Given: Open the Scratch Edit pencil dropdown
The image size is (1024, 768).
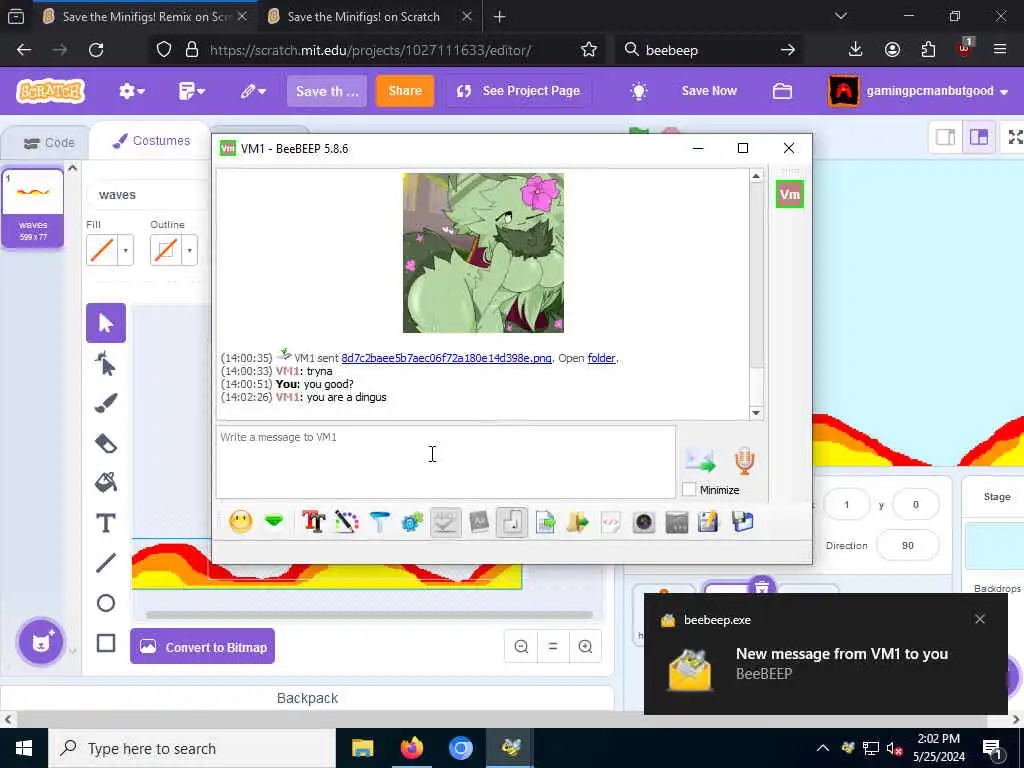Looking at the screenshot, I should coord(252,91).
